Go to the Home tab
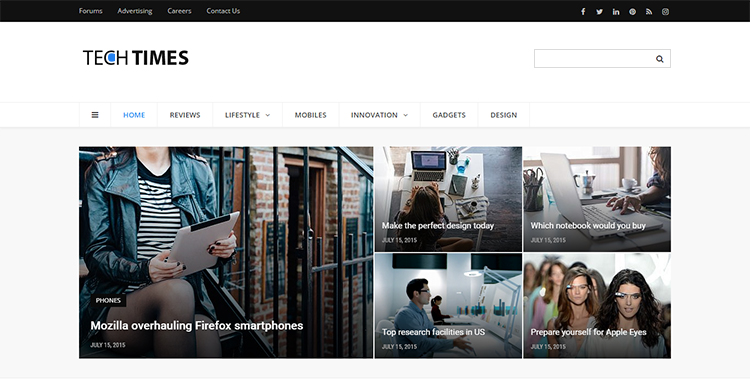Viewport: 750px width, 380px height. (134, 115)
